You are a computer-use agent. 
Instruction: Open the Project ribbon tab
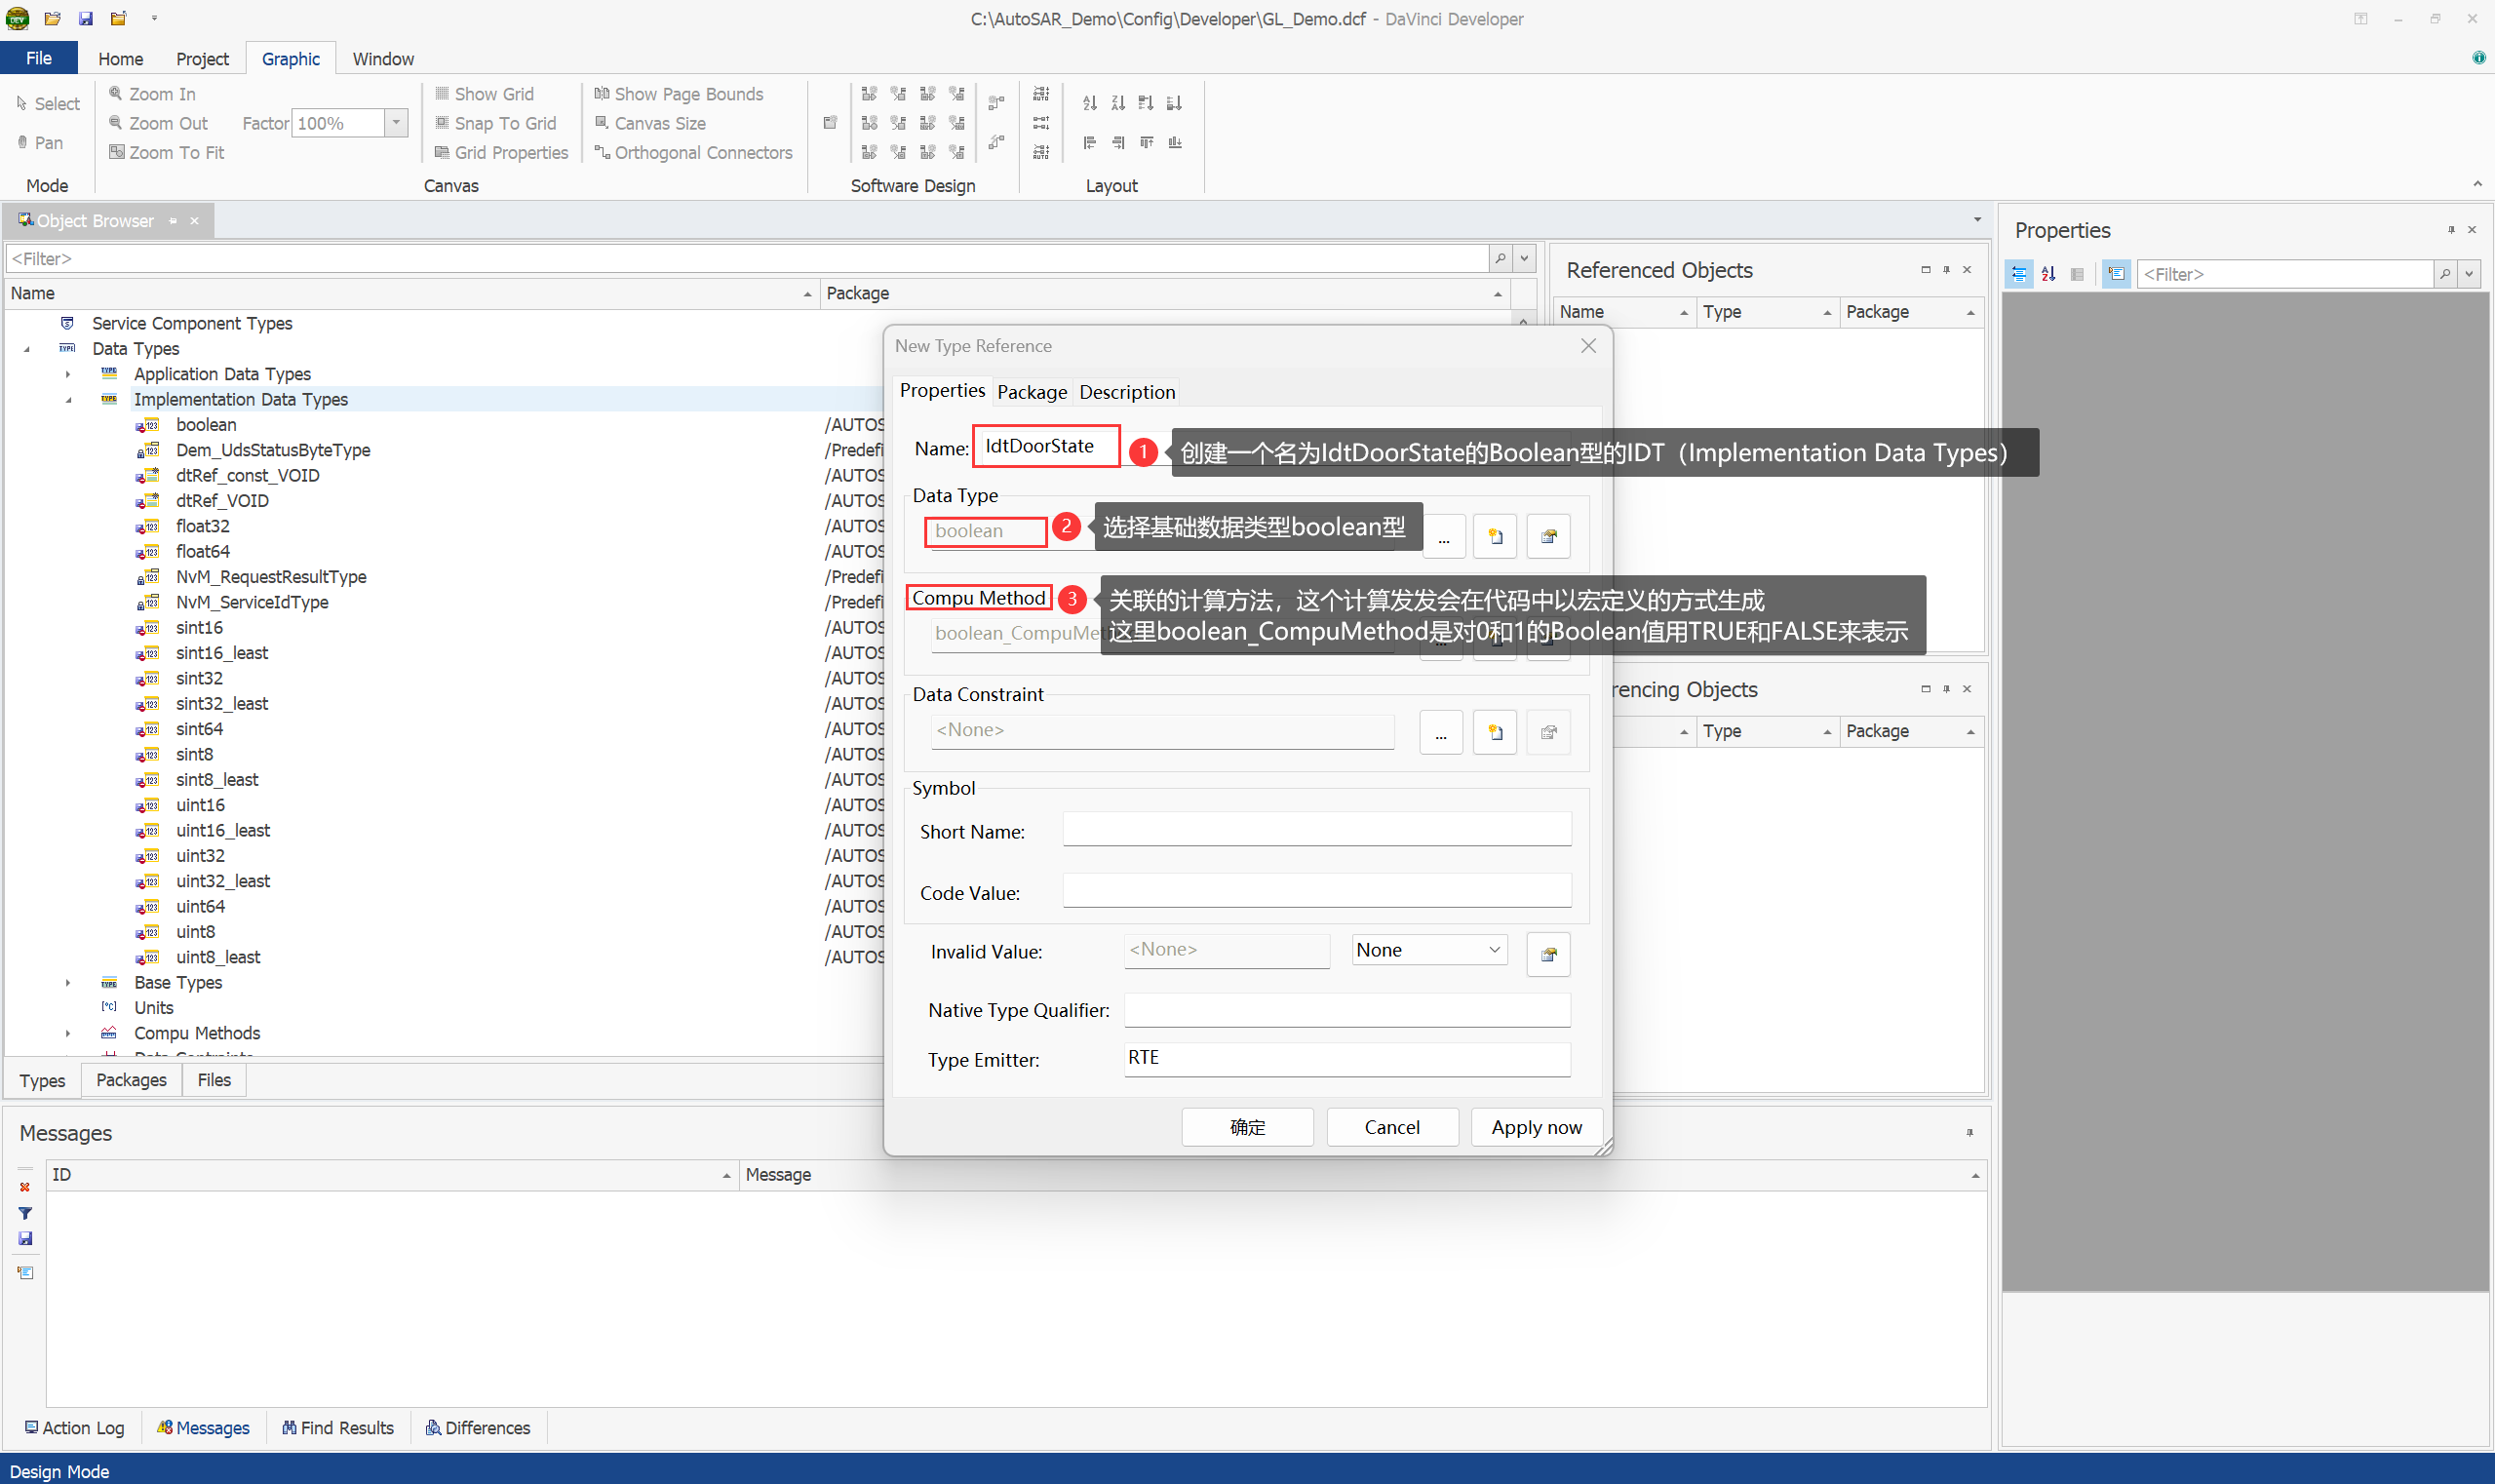click(x=202, y=59)
